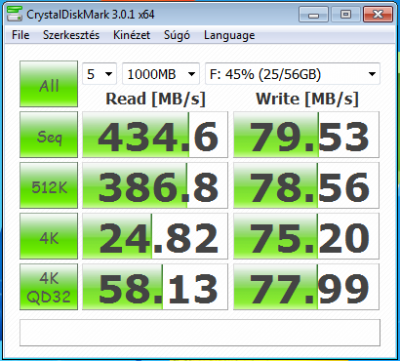Screen dimensions: 400x361
Task: Start the 4K benchmark
Action: [49, 236]
